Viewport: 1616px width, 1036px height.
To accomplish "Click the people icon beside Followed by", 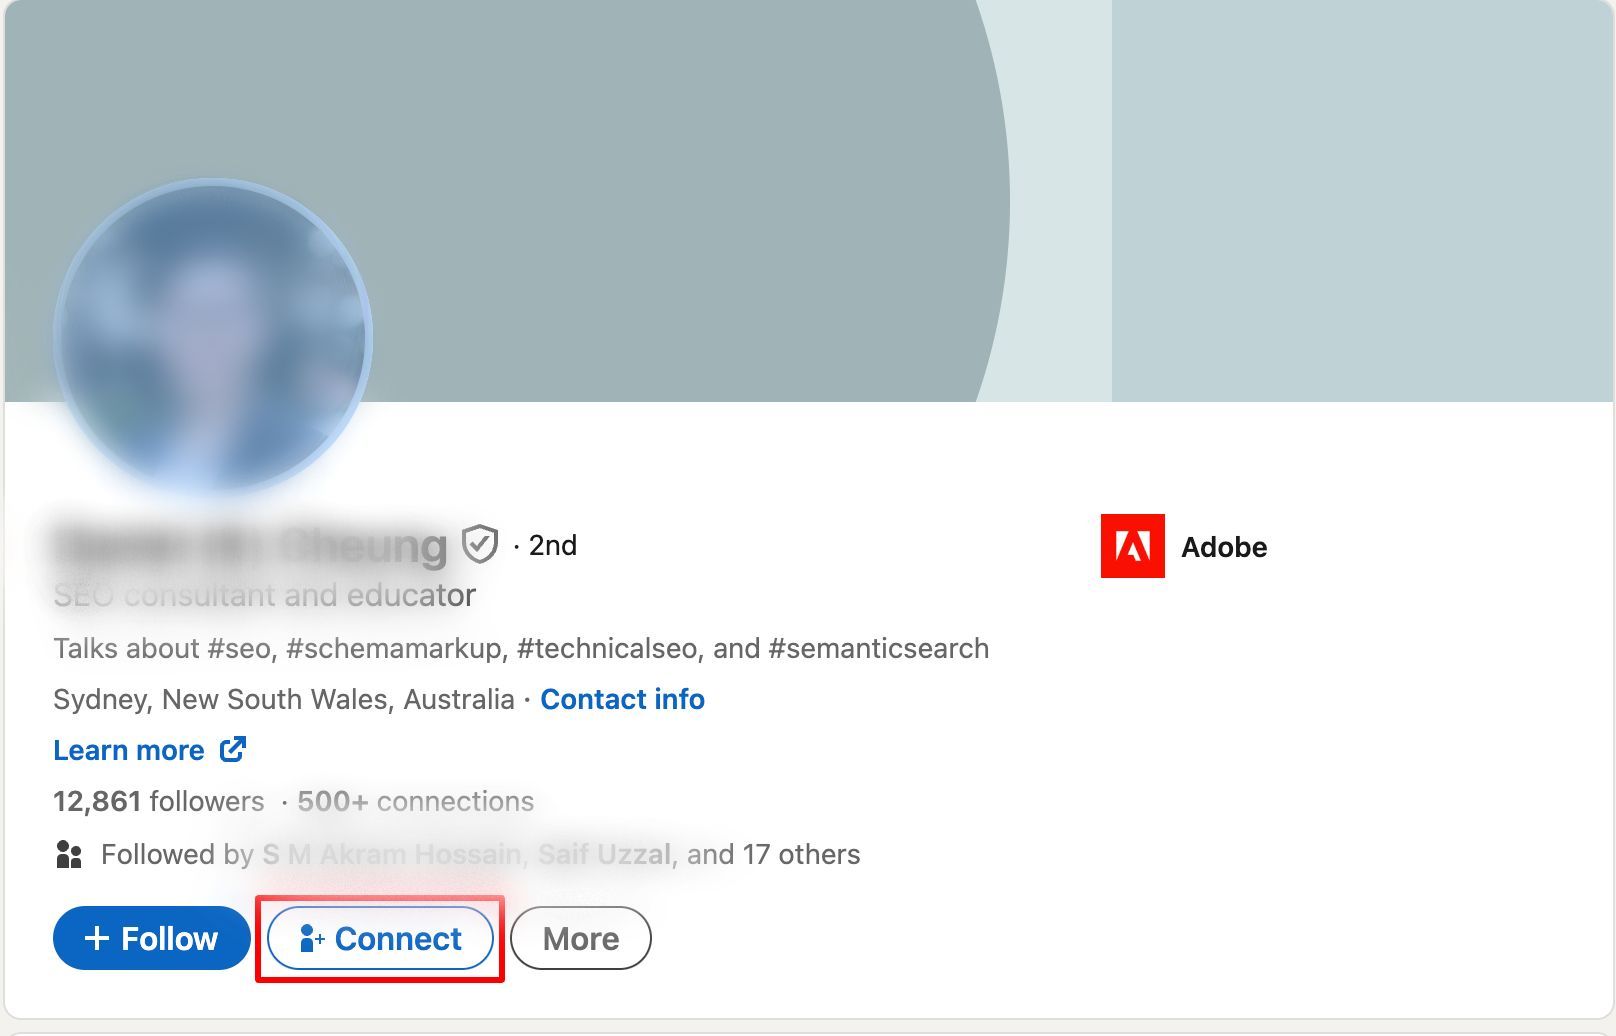I will (x=67, y=855).
